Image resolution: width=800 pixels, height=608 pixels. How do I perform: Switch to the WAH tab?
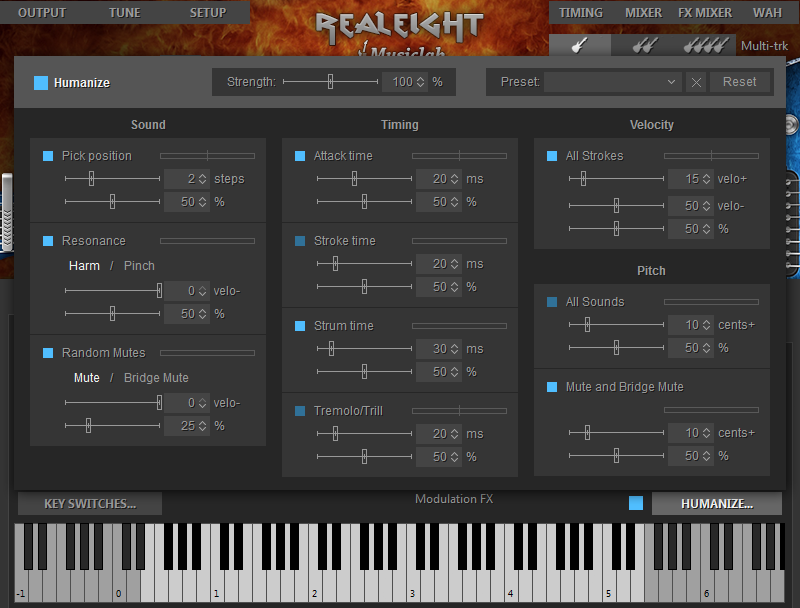767,13
